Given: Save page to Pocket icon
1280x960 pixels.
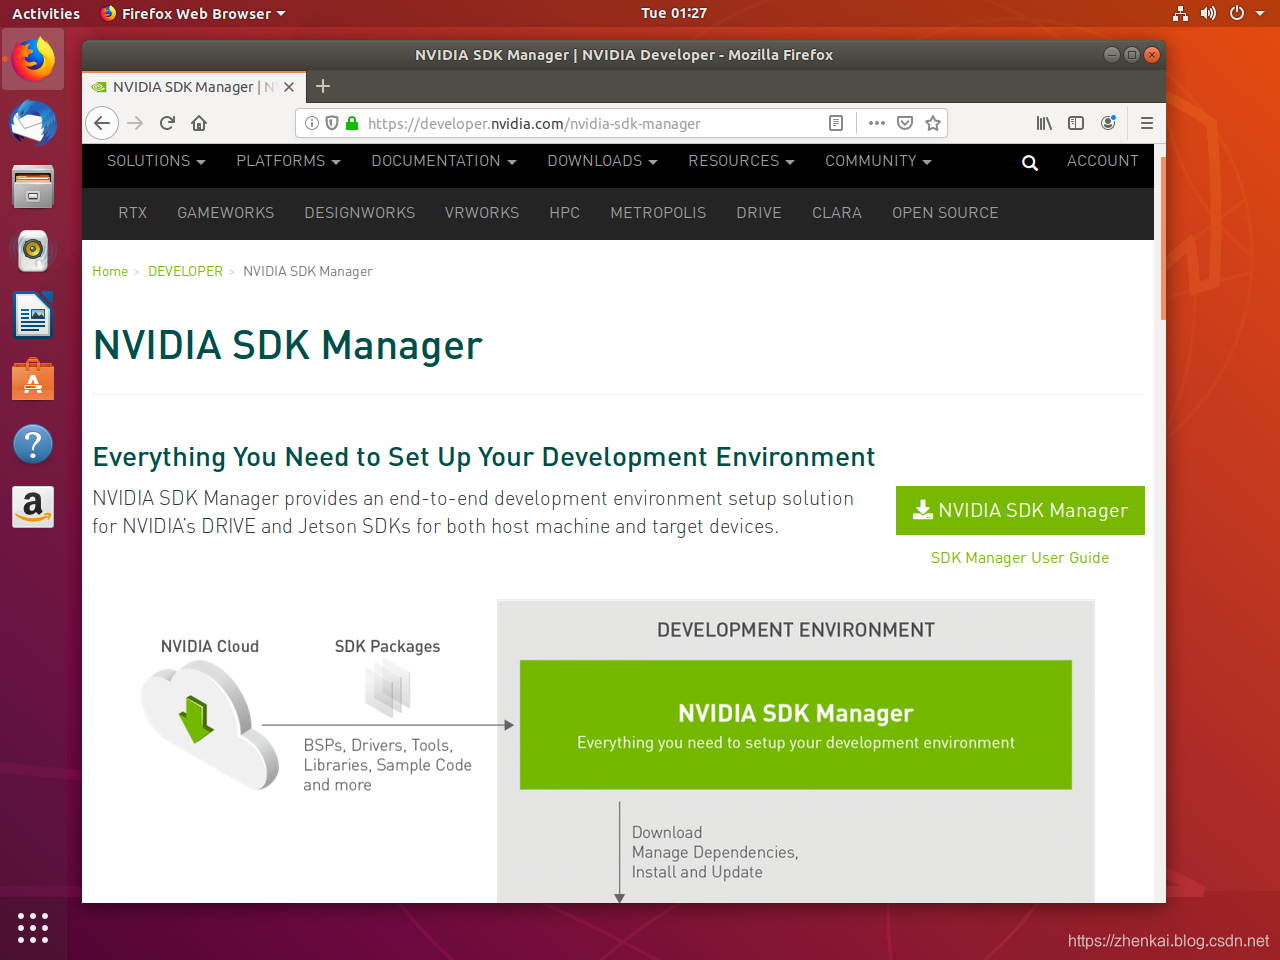Looking at the screenshot, I should coord(905,123).
